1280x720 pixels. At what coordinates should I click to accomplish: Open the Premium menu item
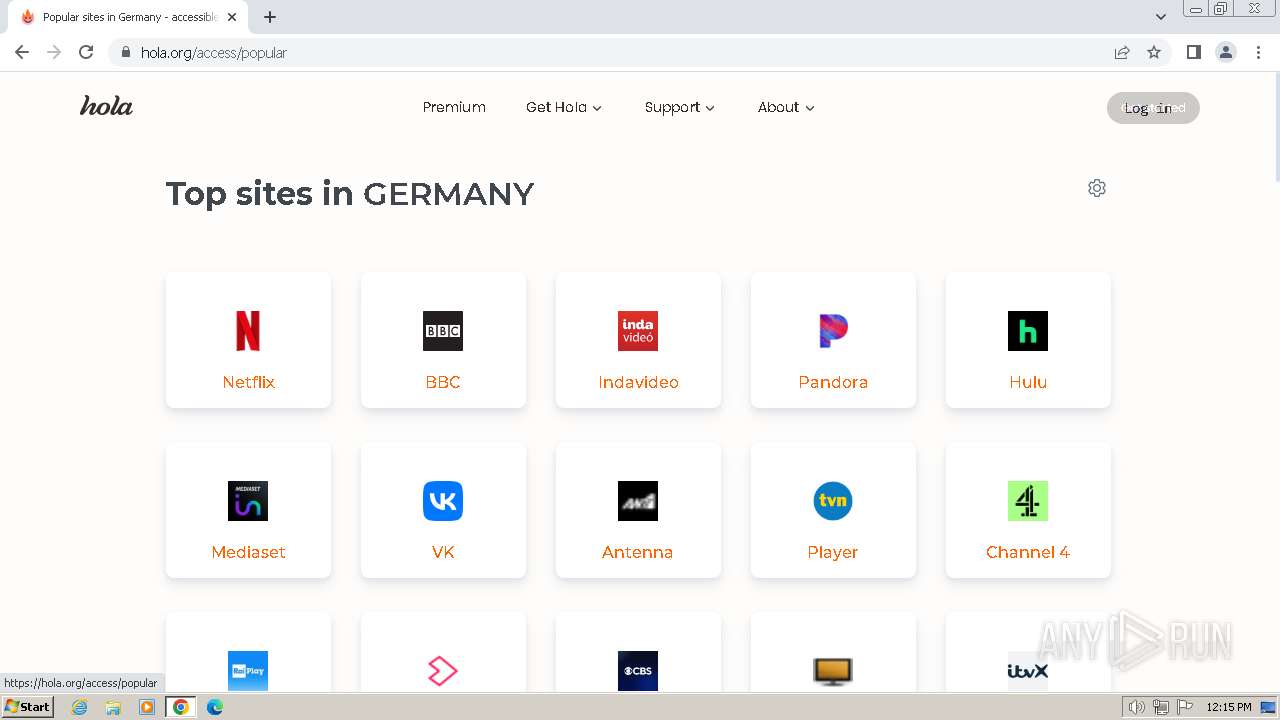point(454,107)
